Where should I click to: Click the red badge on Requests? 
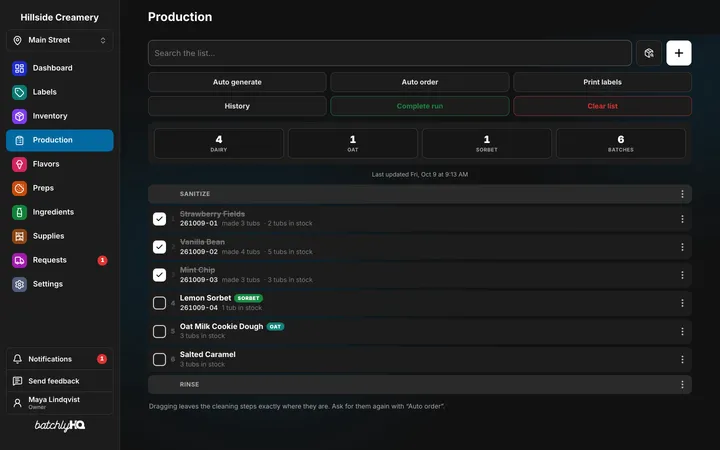pos(102,260)
